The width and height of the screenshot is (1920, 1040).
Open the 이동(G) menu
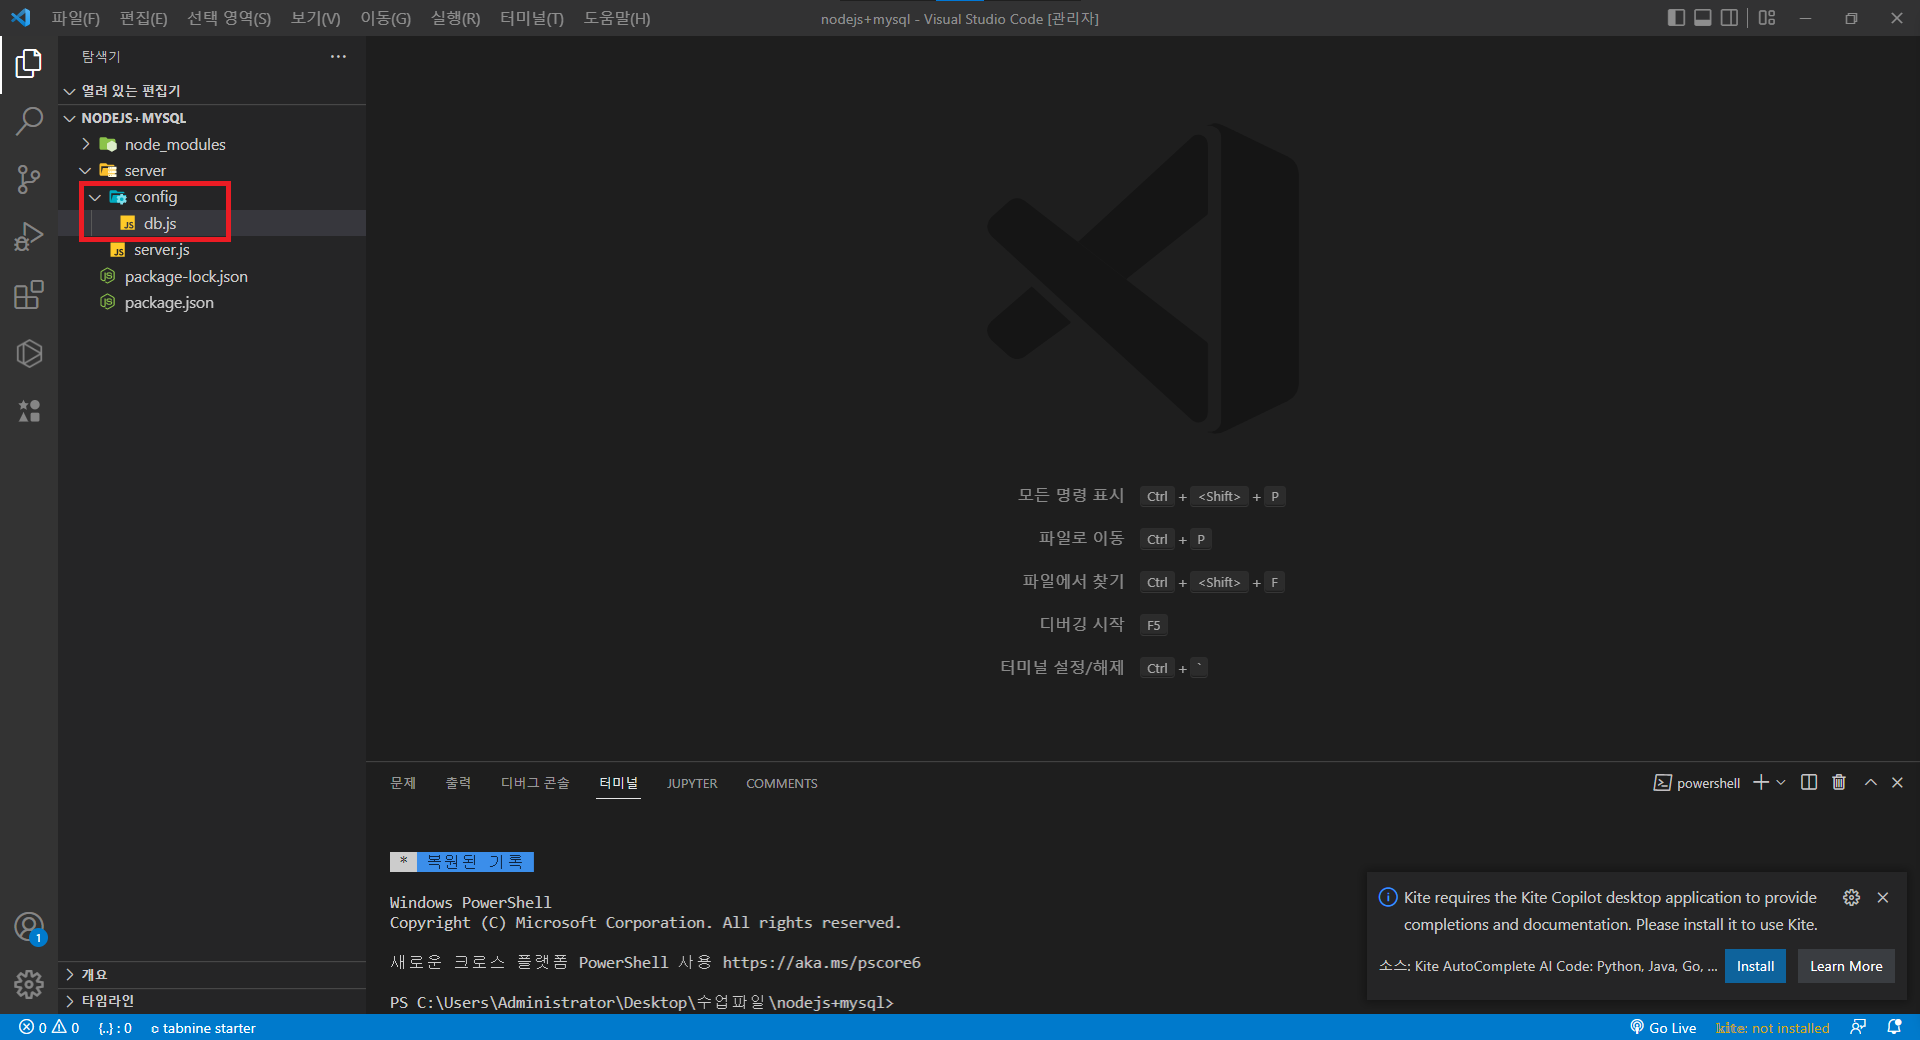385,18
